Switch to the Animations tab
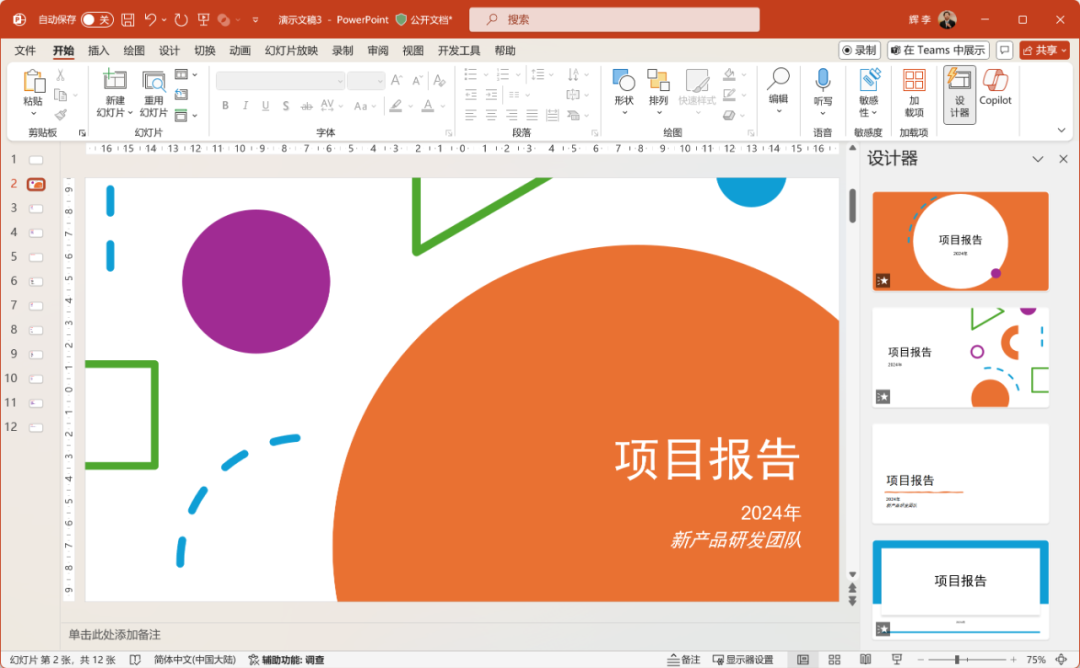 click(x=240, y=50)
